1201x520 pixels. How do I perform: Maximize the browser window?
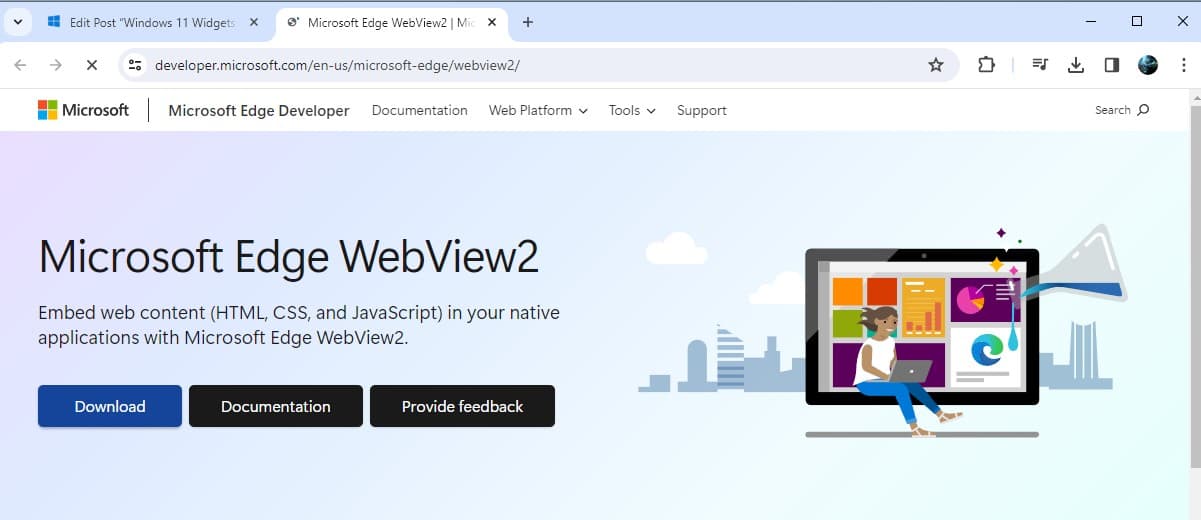[x=1137, y=21]
